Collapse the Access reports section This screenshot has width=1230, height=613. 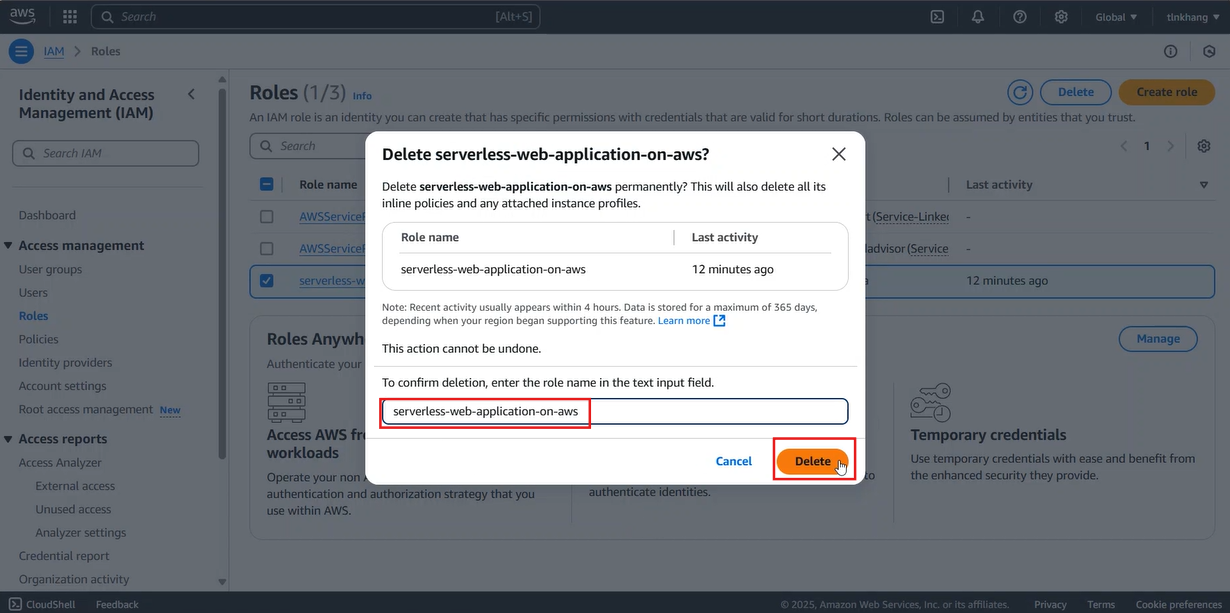(9, 439)
